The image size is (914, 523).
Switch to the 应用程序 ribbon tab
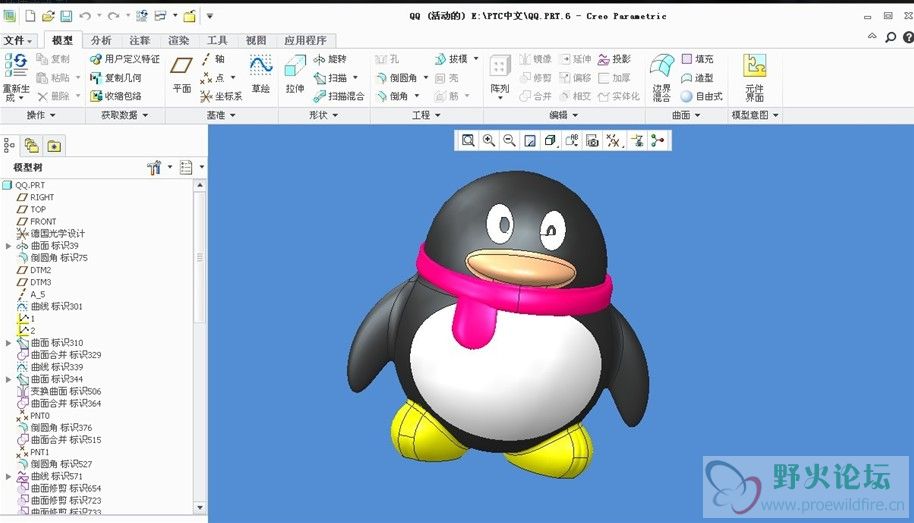pyautogui.click(x=305, y=40)
